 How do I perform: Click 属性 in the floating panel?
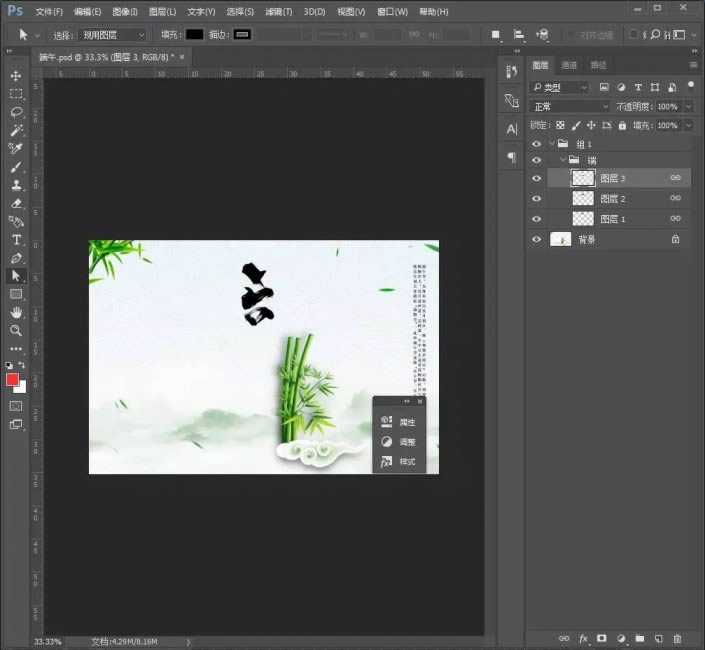coord(400,422)
